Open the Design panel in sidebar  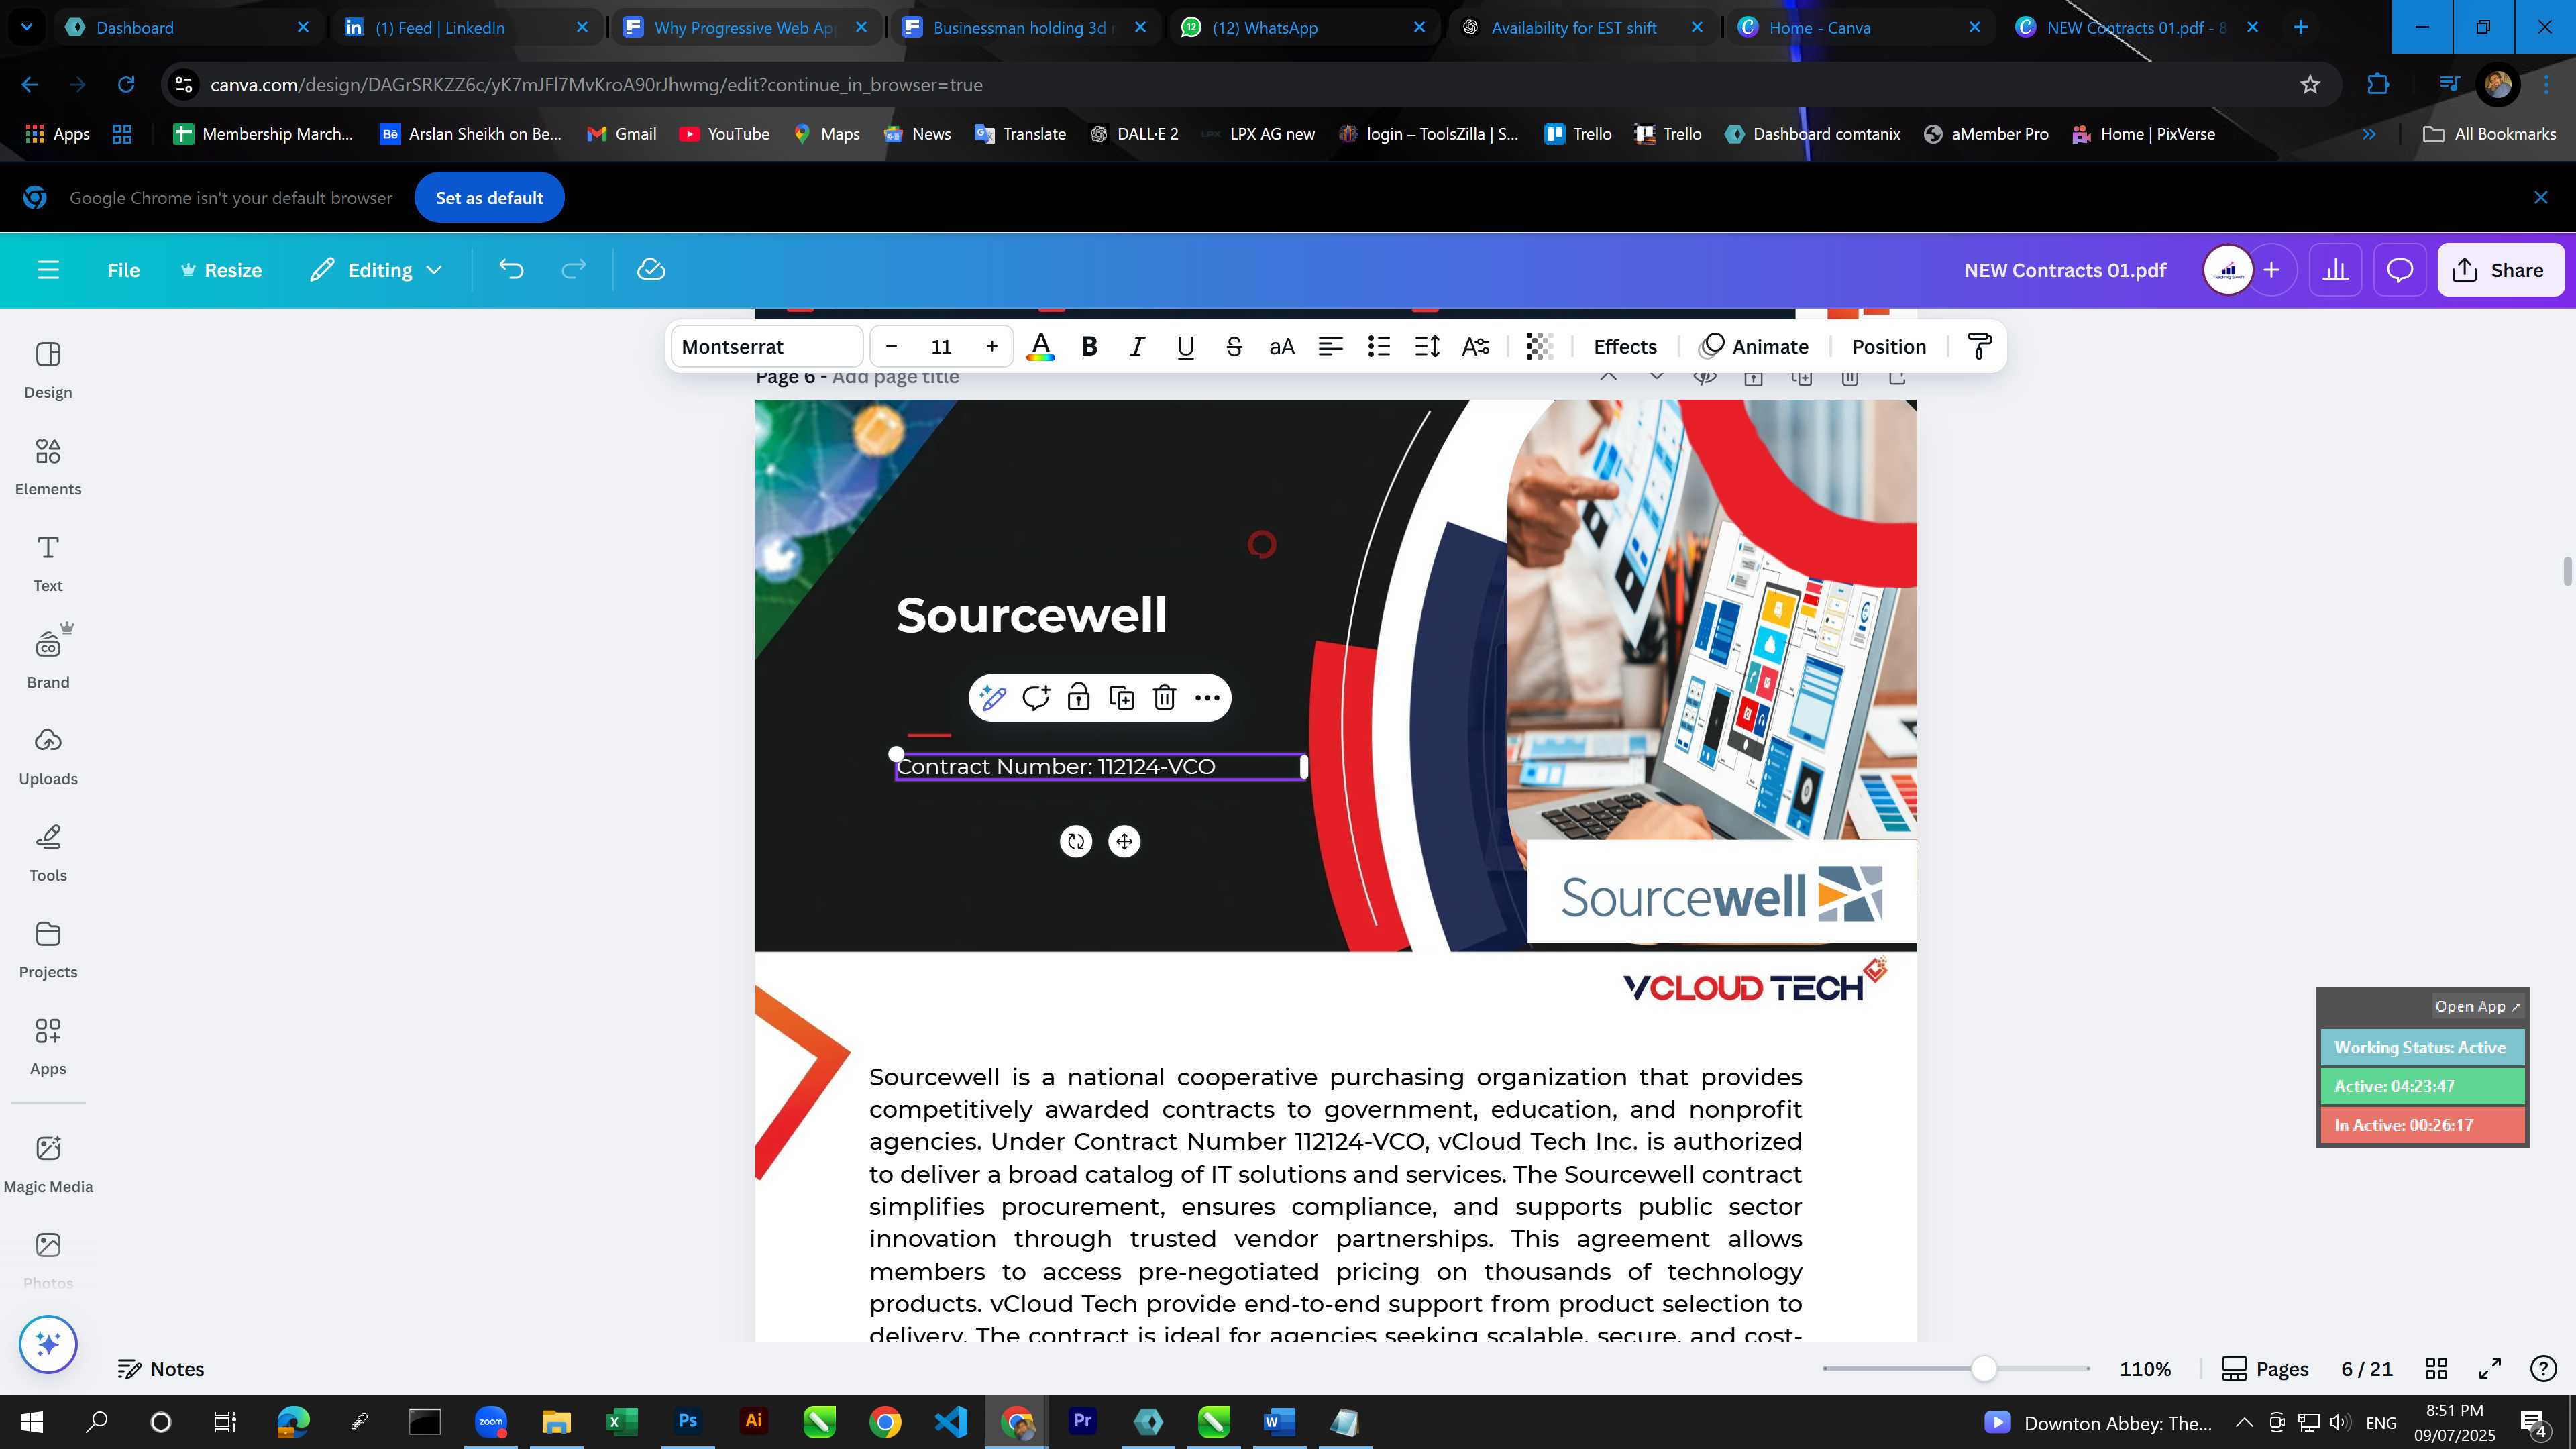[48, 370]
